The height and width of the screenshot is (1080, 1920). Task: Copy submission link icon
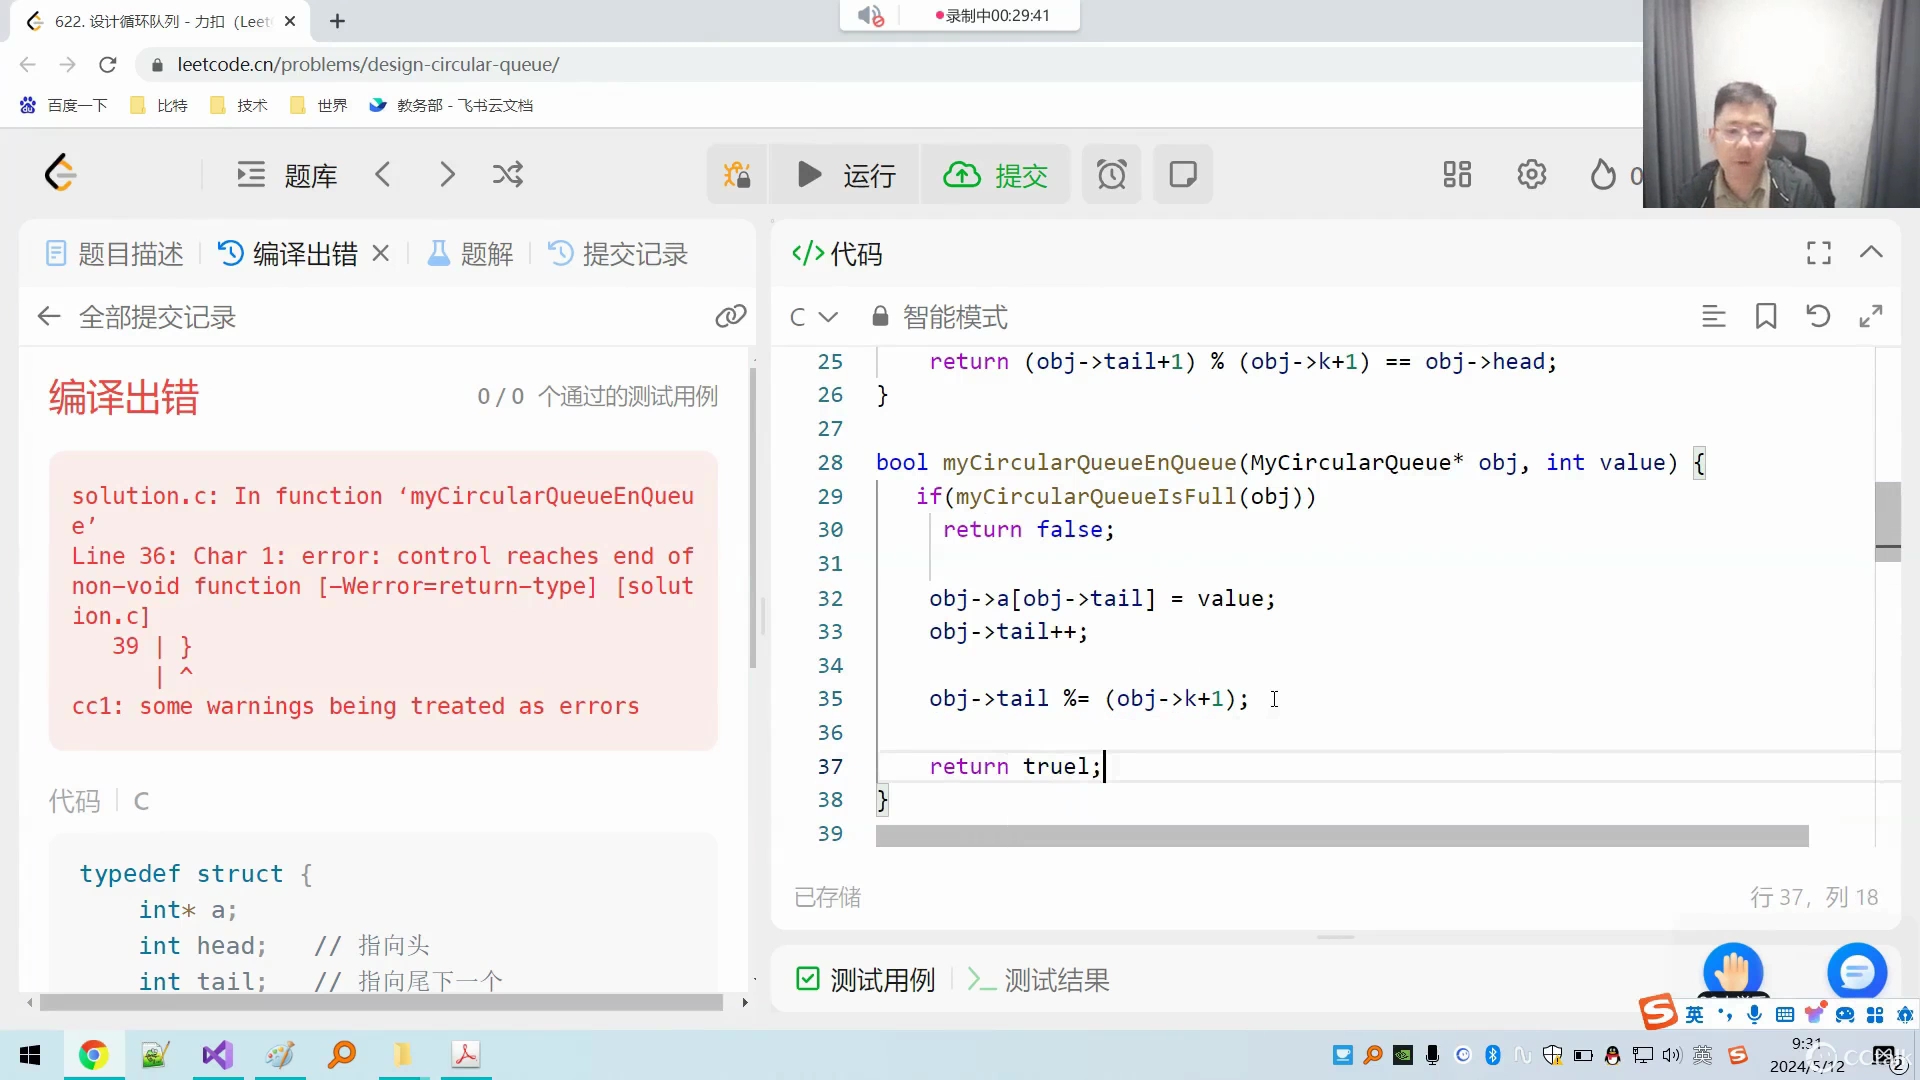(731, 317)
